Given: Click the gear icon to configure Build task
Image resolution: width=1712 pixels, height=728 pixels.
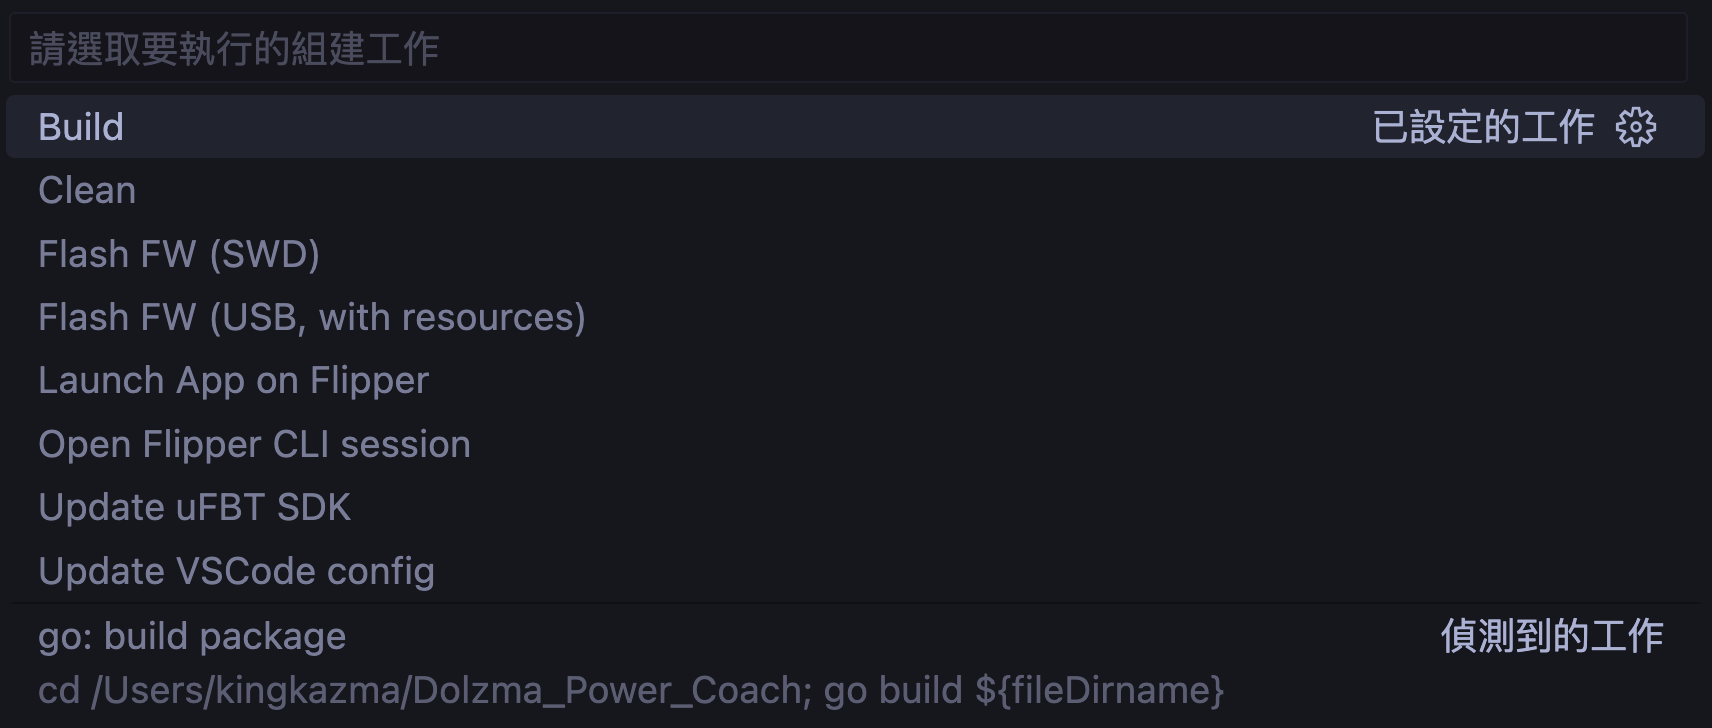Looking at the screenshot, I should click(x=1637, y=126).
